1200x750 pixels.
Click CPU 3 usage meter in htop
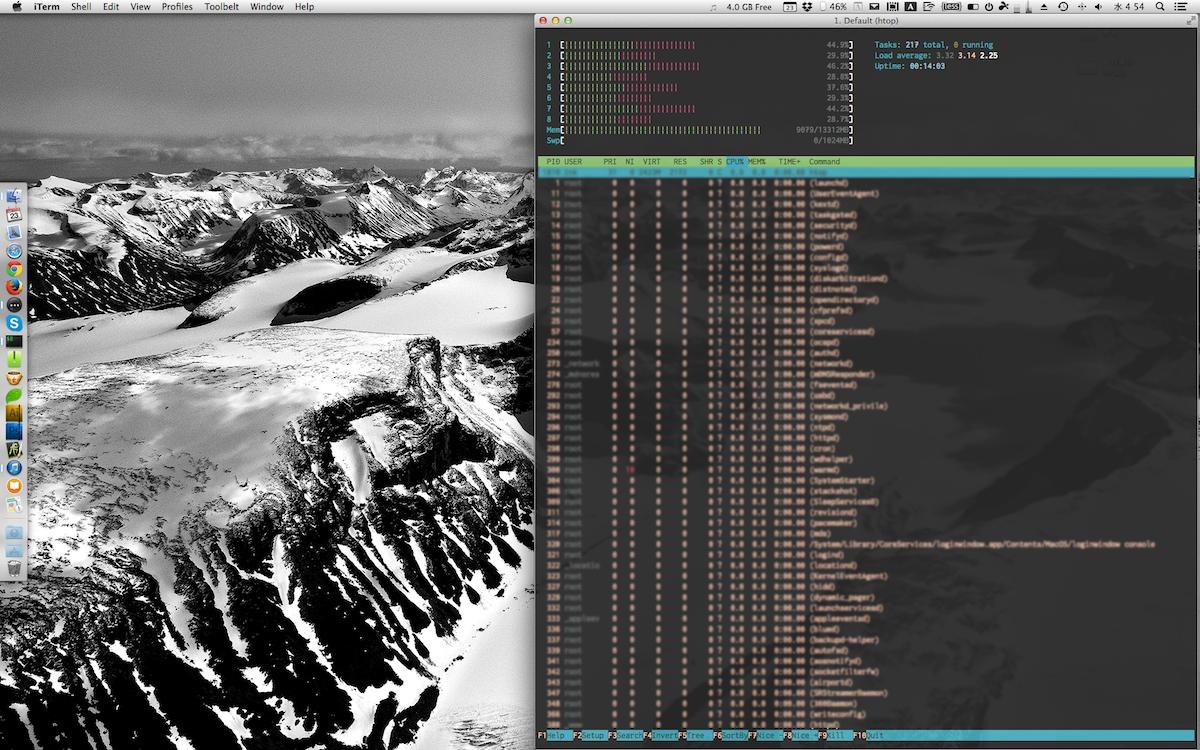click(x=699, y=66)
